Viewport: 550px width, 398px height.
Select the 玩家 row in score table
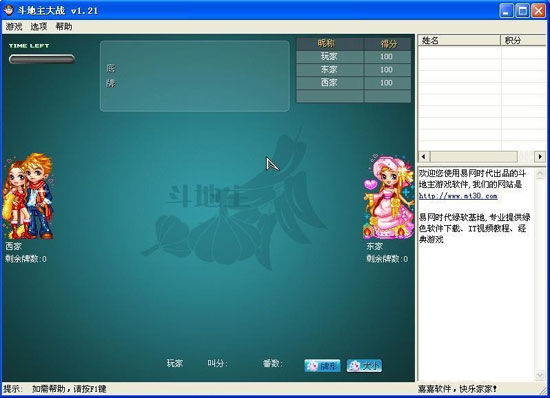pyautogui.click(x=353, y=57)
